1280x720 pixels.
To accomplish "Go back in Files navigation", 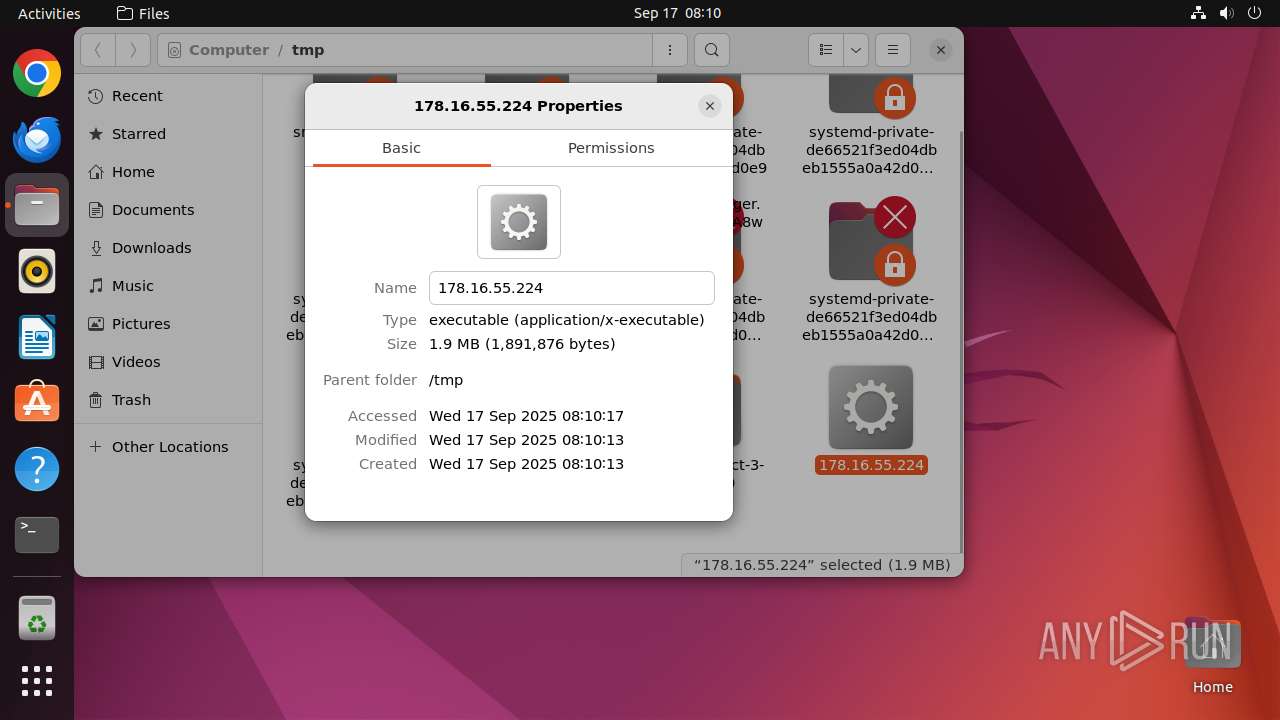I will [98, 50].
